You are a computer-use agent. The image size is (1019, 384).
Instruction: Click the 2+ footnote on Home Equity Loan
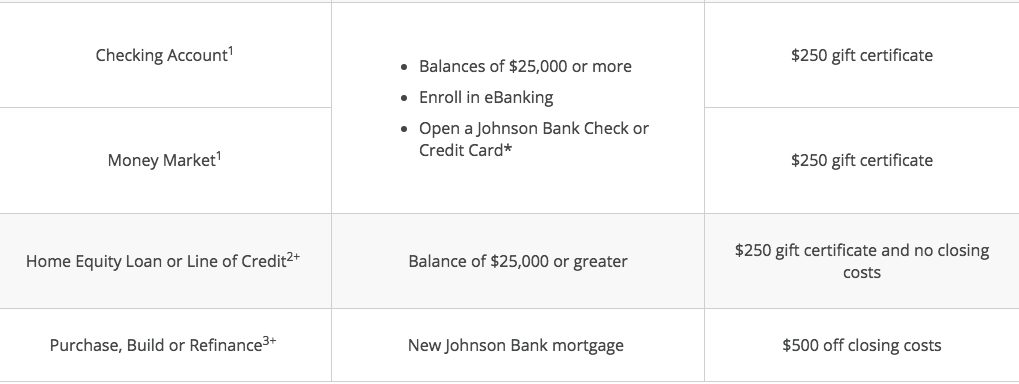click(294, 257)
